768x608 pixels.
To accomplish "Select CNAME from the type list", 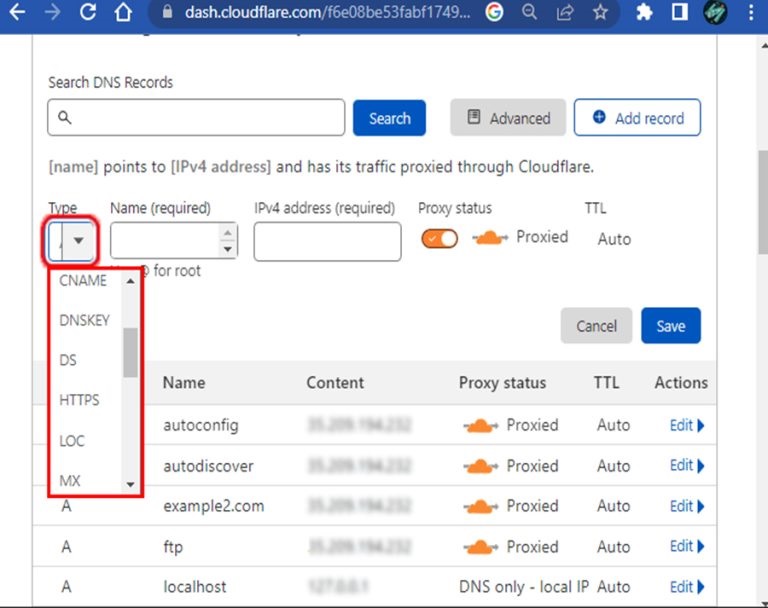I will click(83, 281).
